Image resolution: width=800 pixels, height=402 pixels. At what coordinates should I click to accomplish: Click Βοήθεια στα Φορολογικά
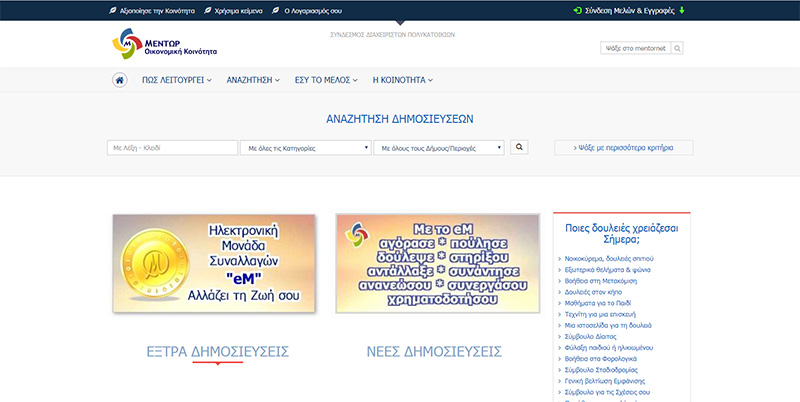click(601, 359)
